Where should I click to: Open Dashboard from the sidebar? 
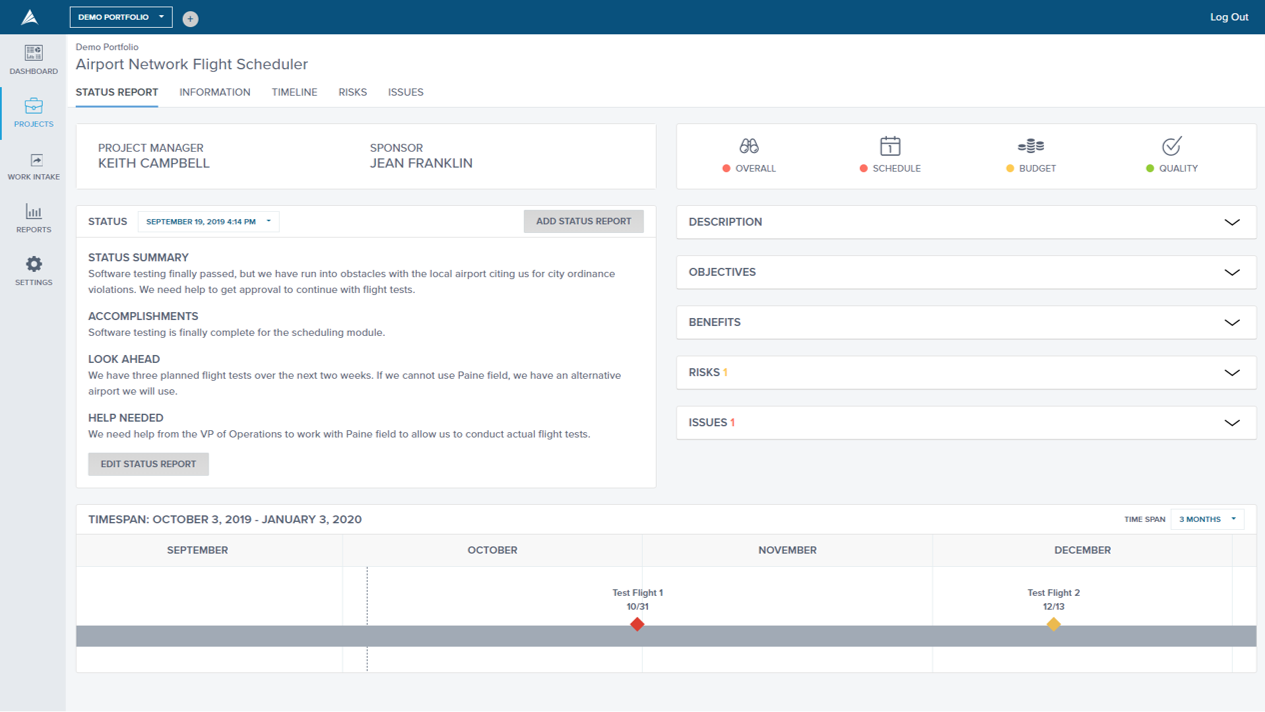tap(33, 60)
